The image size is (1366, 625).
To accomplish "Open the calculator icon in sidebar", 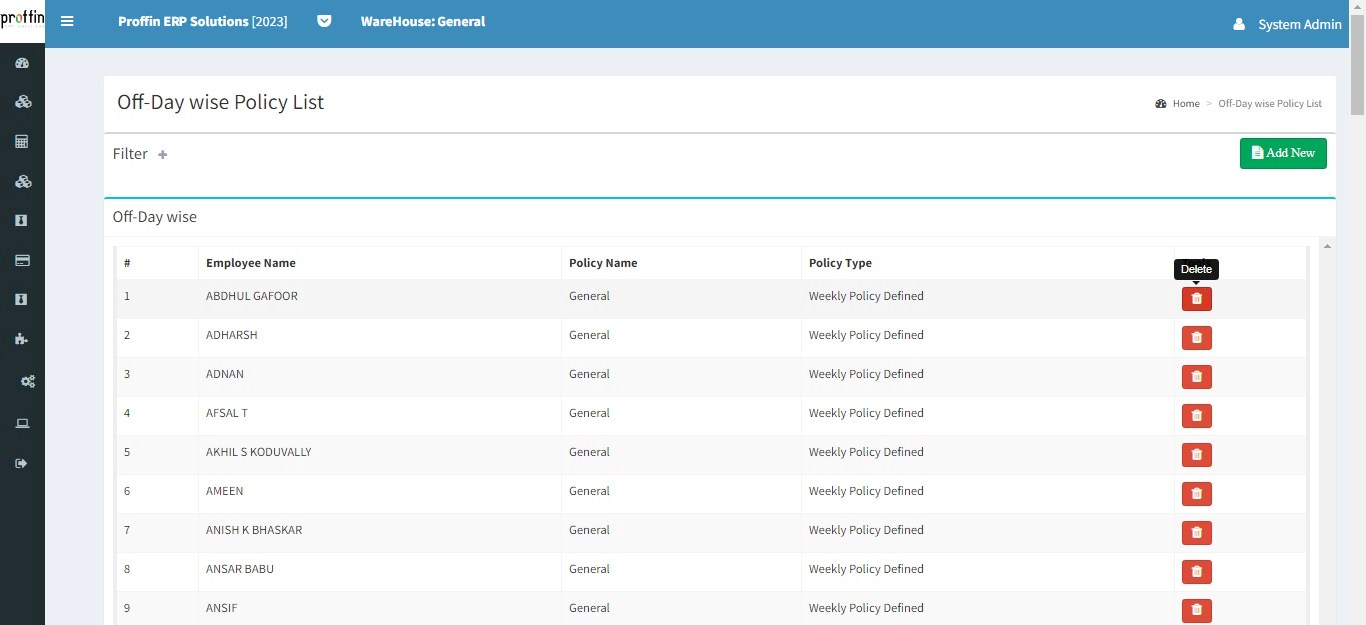I will [x=22, y=141].
